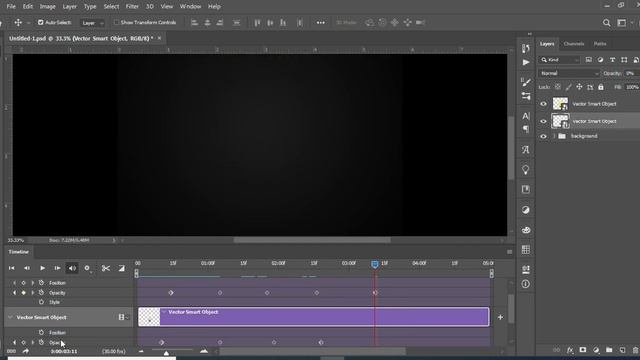This screenshot has width=640, height=360.
Task: Open Vector Smart Object track filmstrip menu
Action: [x=123, y=317]
